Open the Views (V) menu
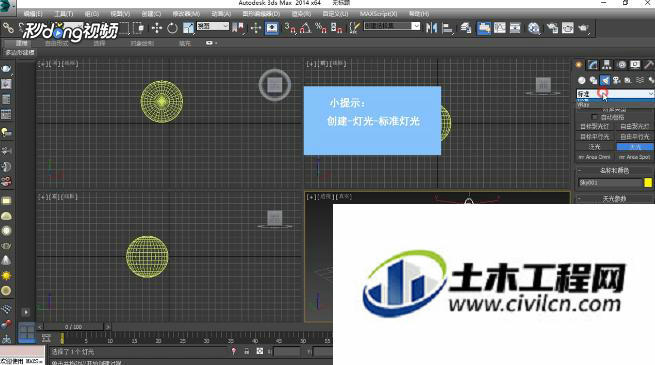Viewport: 655px width, 365px height. (120, 14)
